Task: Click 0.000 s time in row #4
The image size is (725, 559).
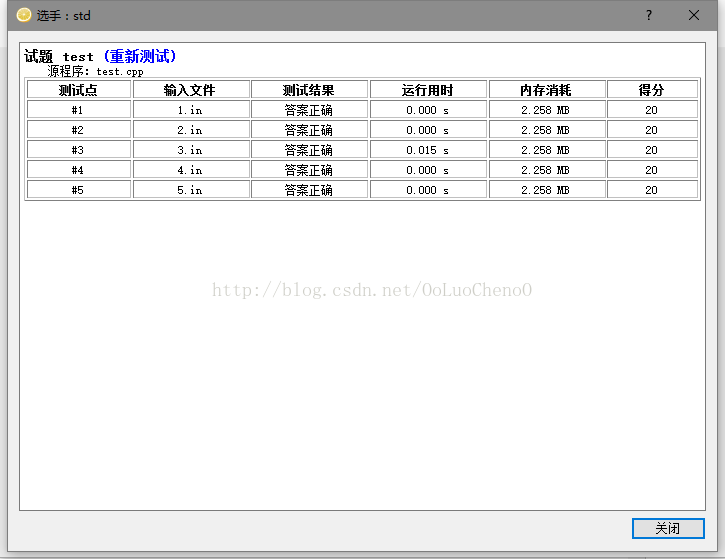Action: [x=428, y=170]
